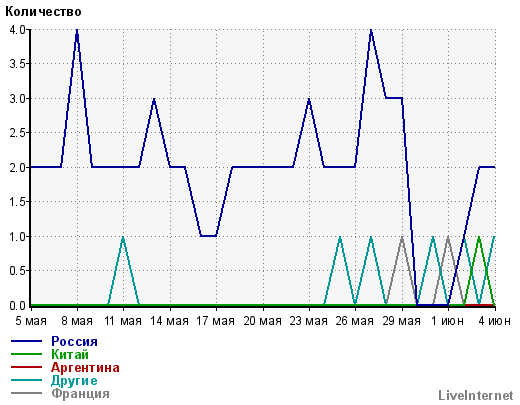Image resolution: width=520 pixels, height=405 pixels.
Task: Click the gray Франция legend line swatch
Action: tap(26, 393)
